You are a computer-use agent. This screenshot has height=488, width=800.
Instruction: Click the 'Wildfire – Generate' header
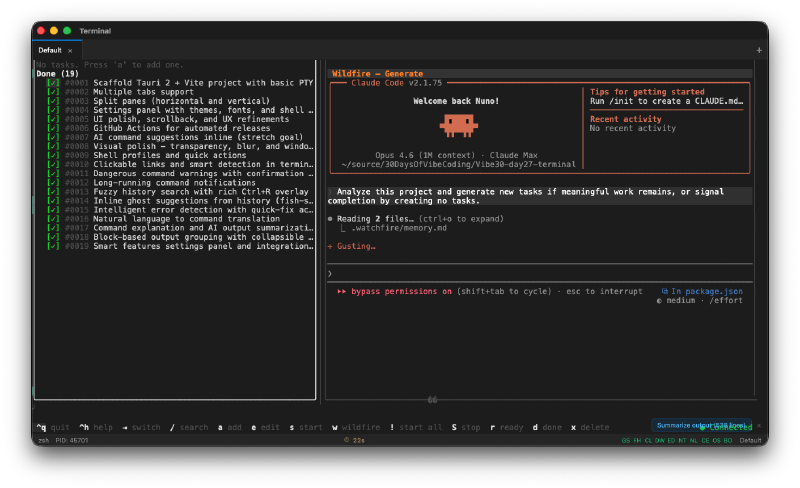coord(377,74)
